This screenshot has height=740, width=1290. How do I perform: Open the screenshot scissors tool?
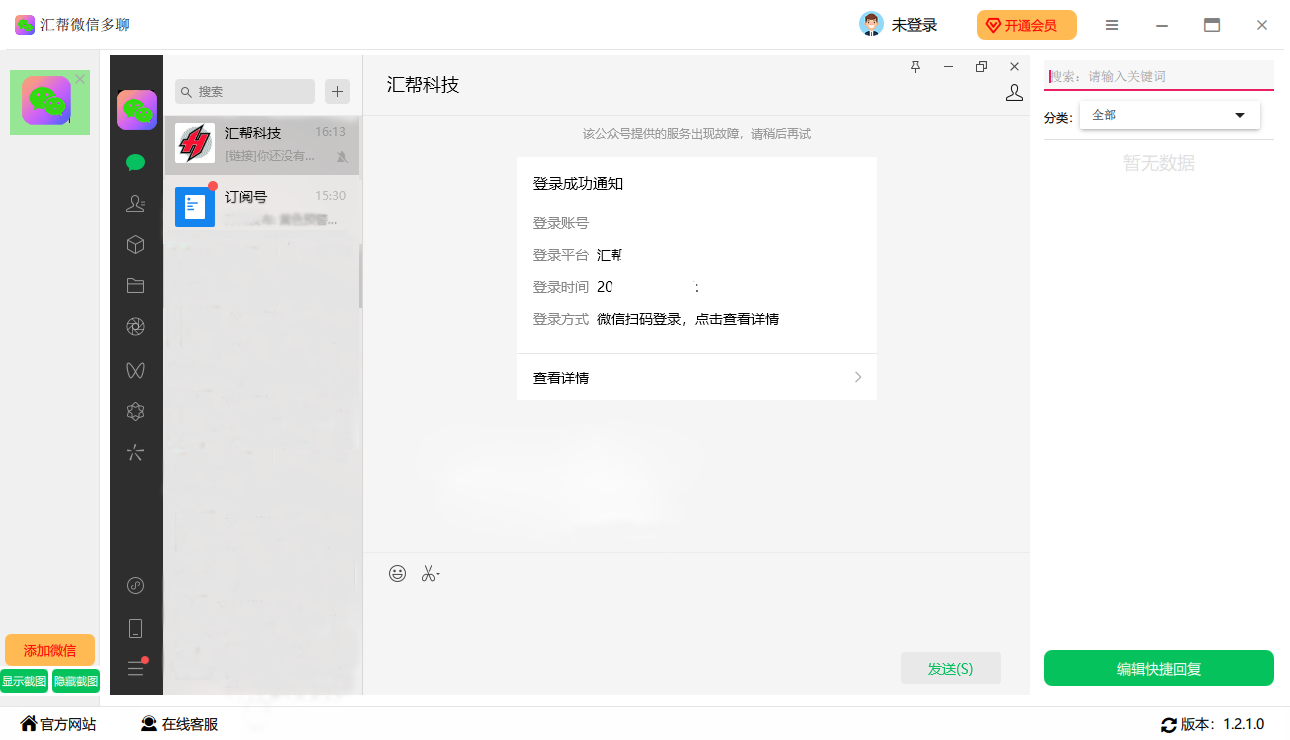tap(430, 574)
